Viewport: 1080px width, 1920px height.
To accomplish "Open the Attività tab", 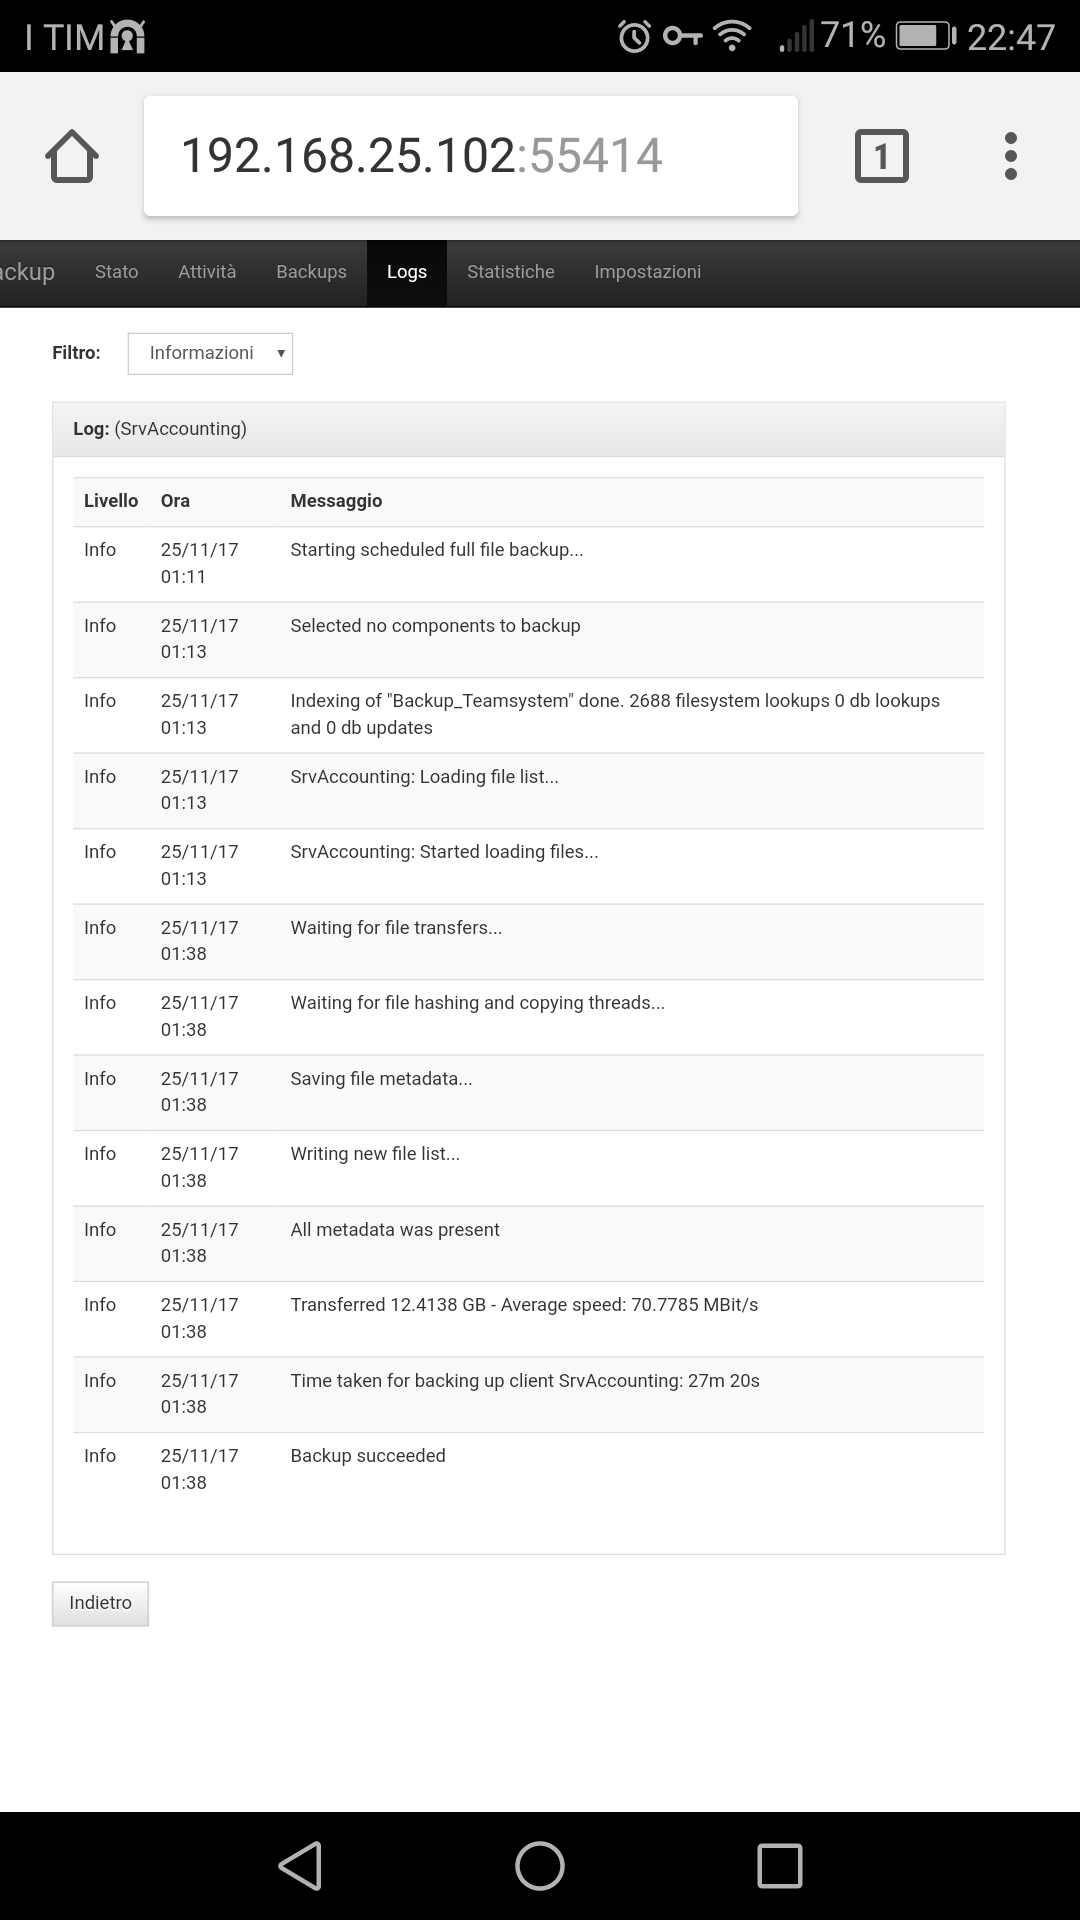I will click(x=207, y=272).
